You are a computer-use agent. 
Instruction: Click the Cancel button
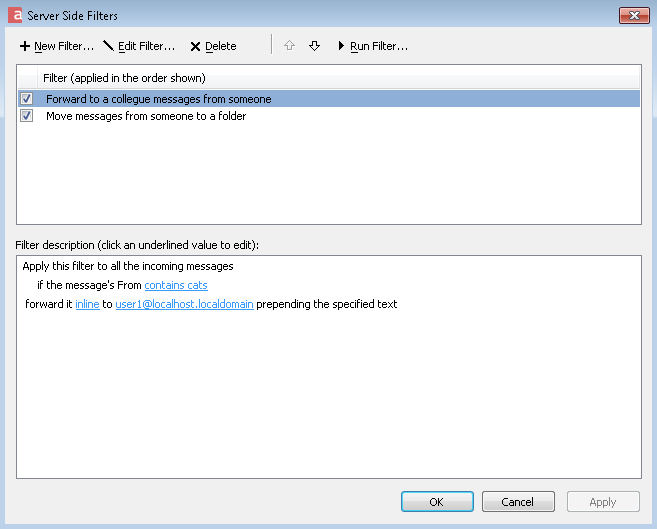point(518,501)
